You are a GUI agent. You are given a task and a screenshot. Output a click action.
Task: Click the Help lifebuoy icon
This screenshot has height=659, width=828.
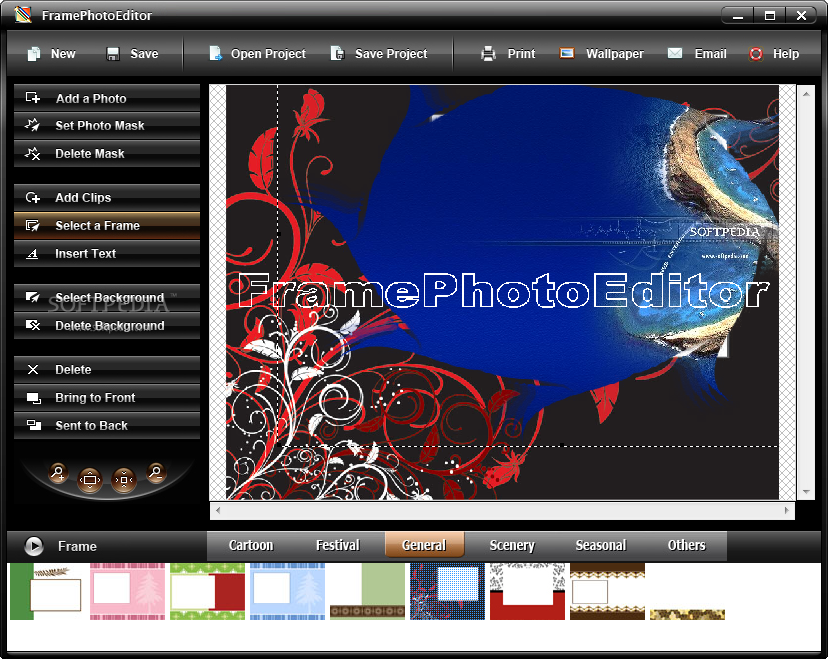tap(756, 54)
